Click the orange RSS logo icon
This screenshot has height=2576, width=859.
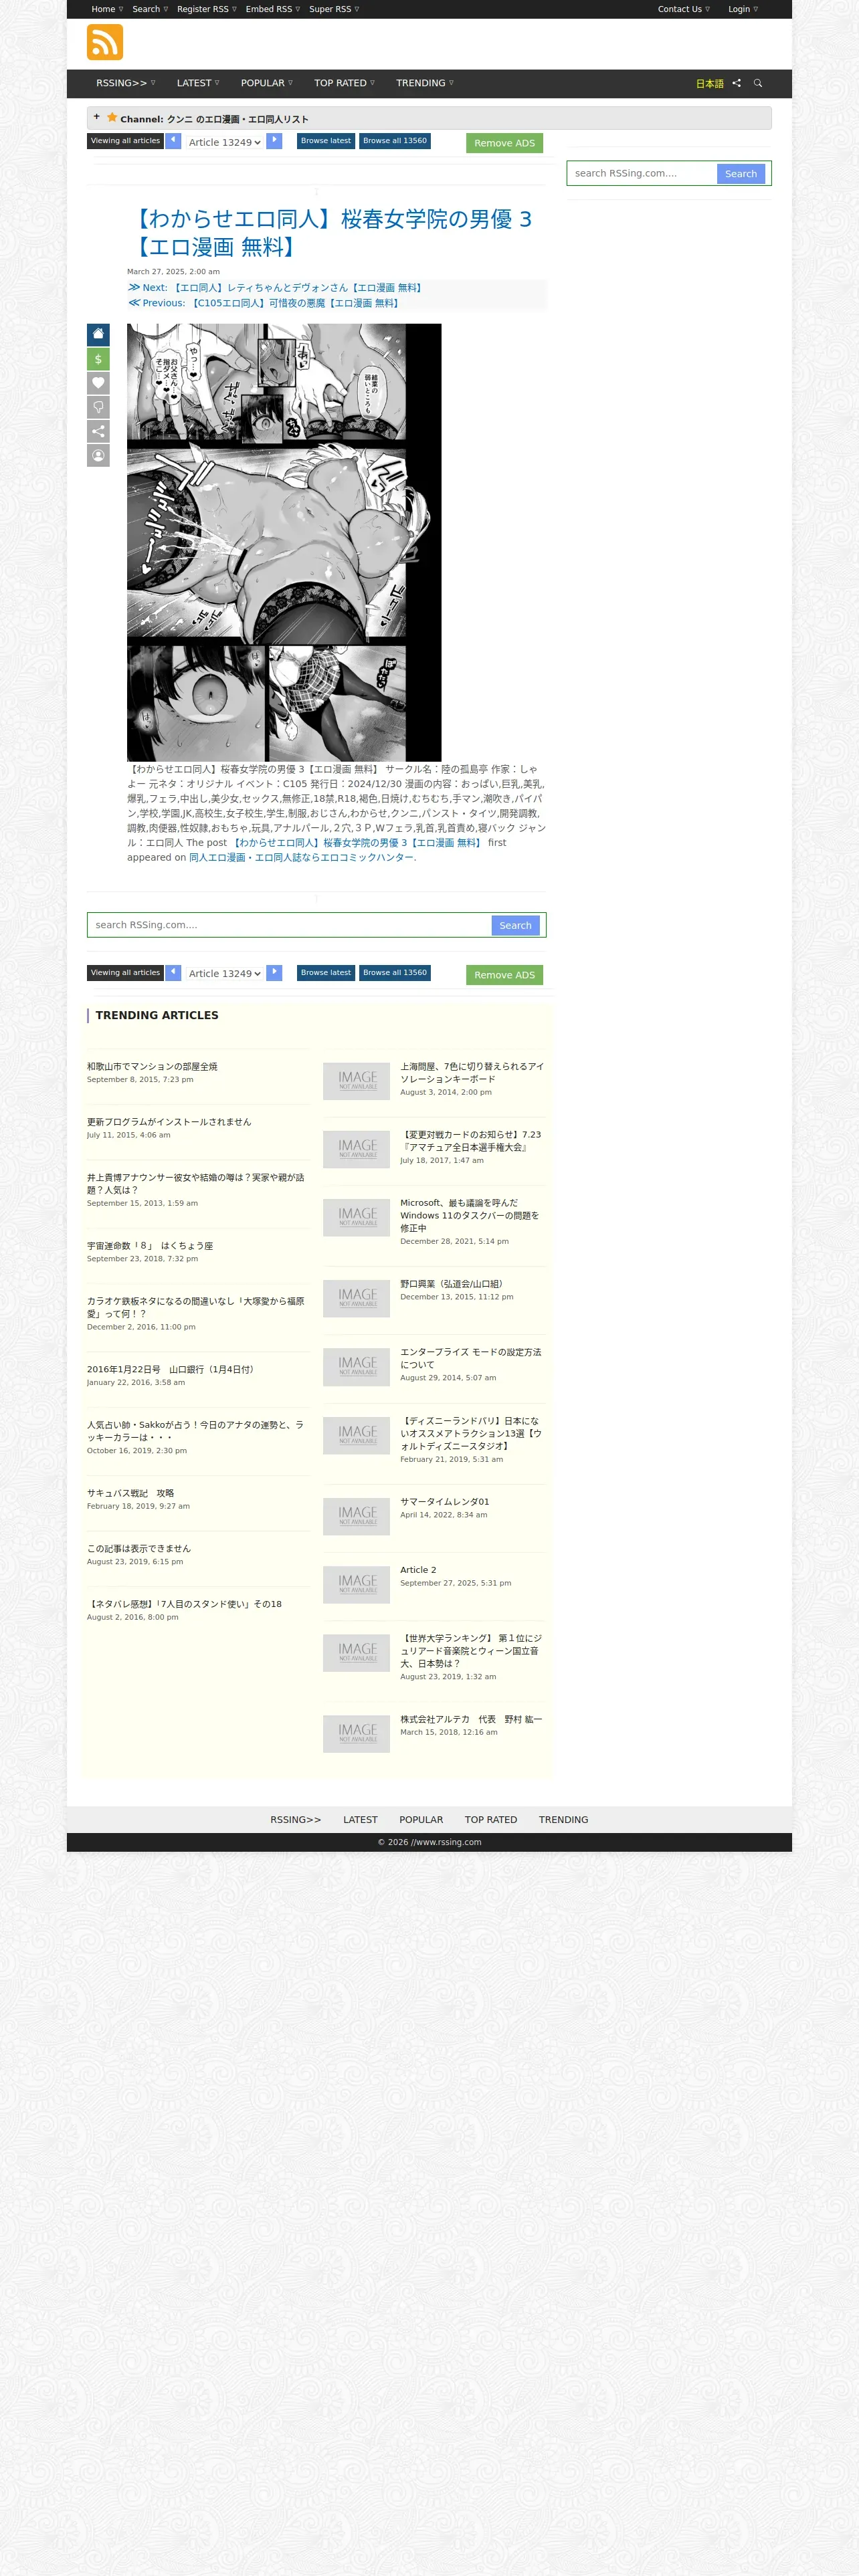(x=105, y=43)
